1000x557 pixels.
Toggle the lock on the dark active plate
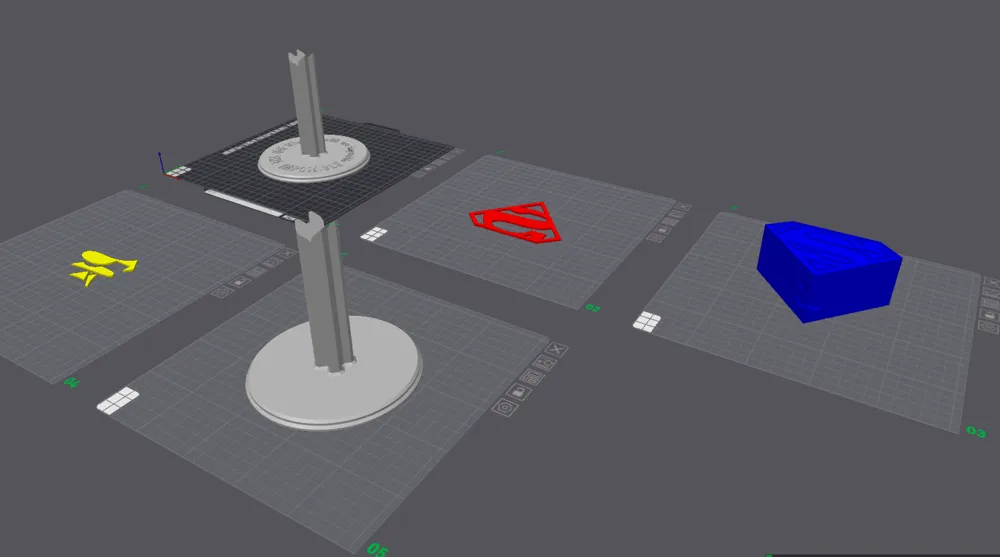point(427,168)
